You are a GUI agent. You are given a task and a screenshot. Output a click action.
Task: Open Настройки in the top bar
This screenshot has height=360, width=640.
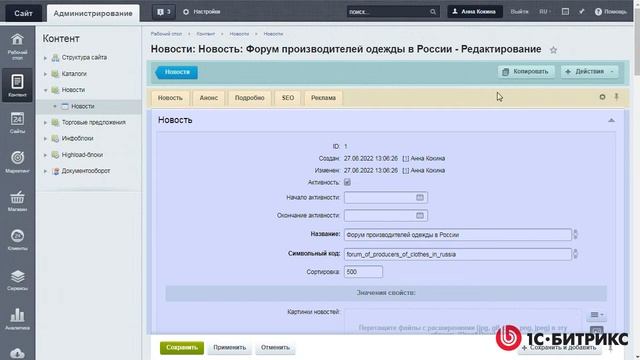coord(202,12)
